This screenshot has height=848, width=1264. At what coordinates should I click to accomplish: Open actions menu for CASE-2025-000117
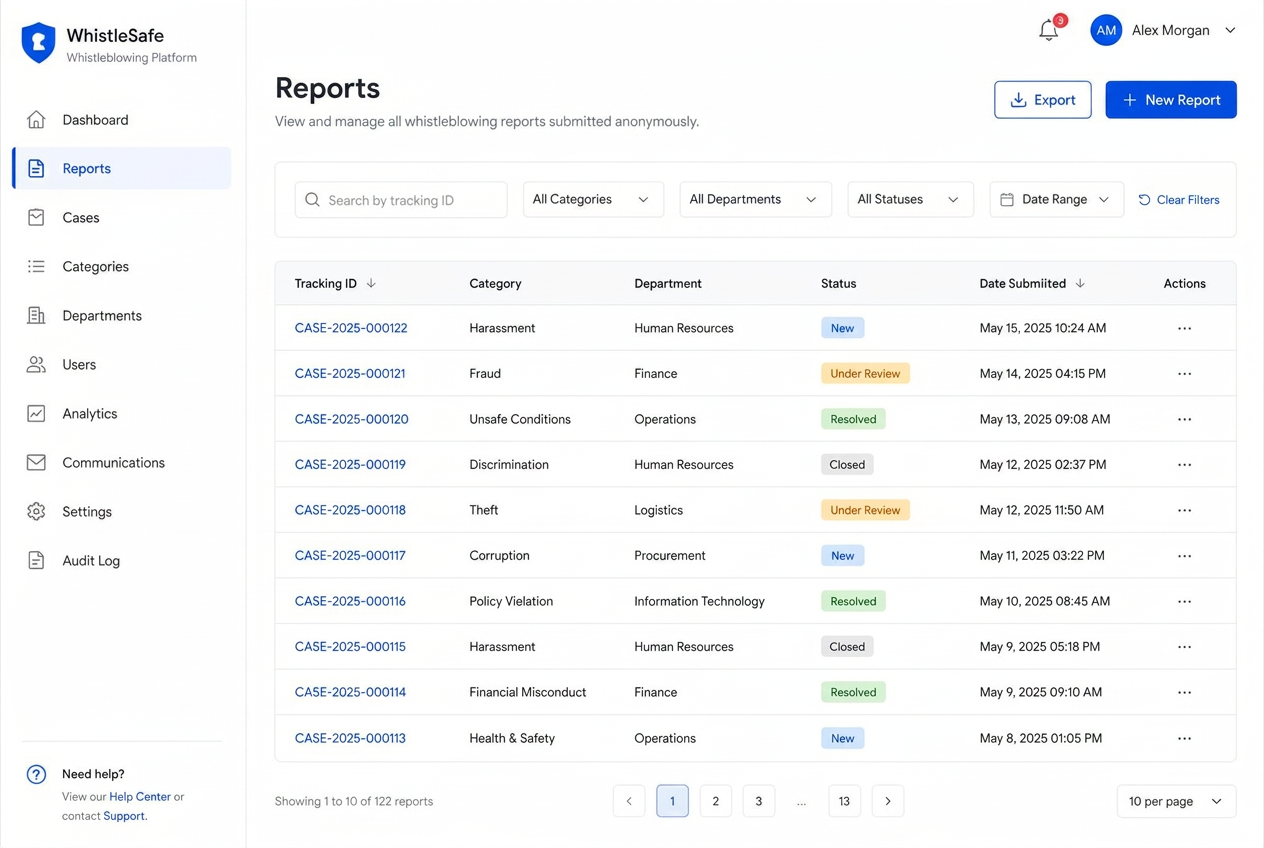click(x=1184, y=556)
